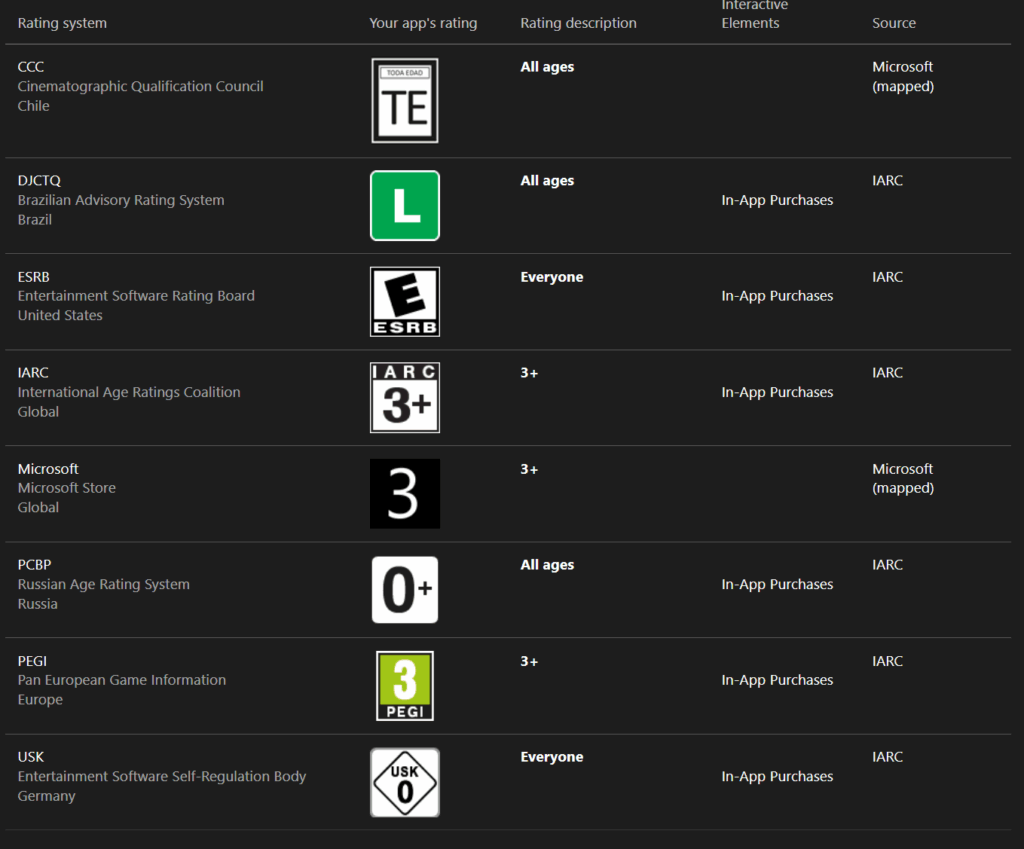Click the Your app's rating column header
1024x849 pixels.
pyautogui.click(x=423, y=23)
